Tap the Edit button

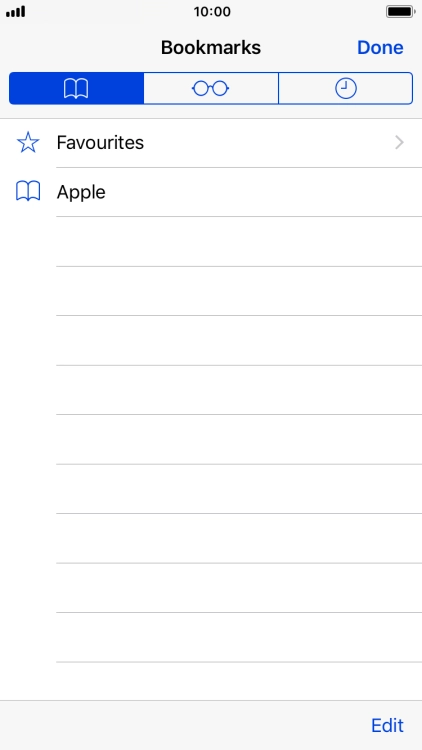click(388, 726)
